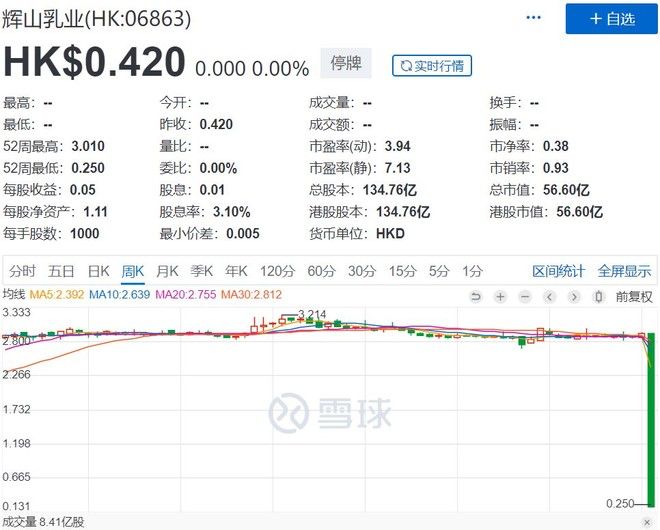This screenshot has width=660, height=530.
Task: Click the HK$0.420 price
Action: coord(94,62)
